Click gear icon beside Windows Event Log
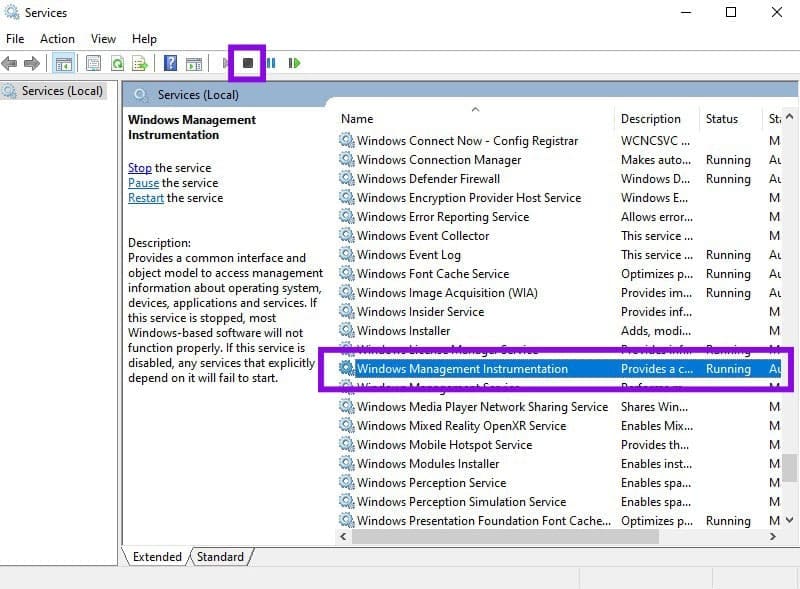The width and height of the screenshot is (800, 589). [346, 254]
